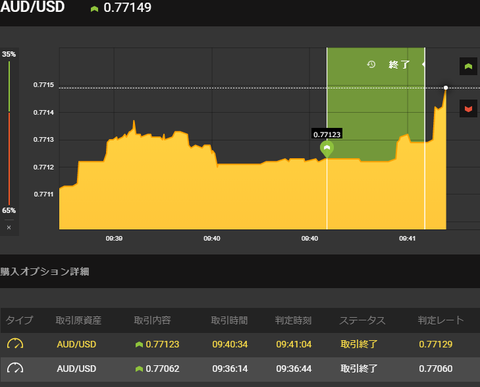Select AUD/USD in the 09:36:14 trade row
The image size is (480, 387).
[x=76, y=369]
